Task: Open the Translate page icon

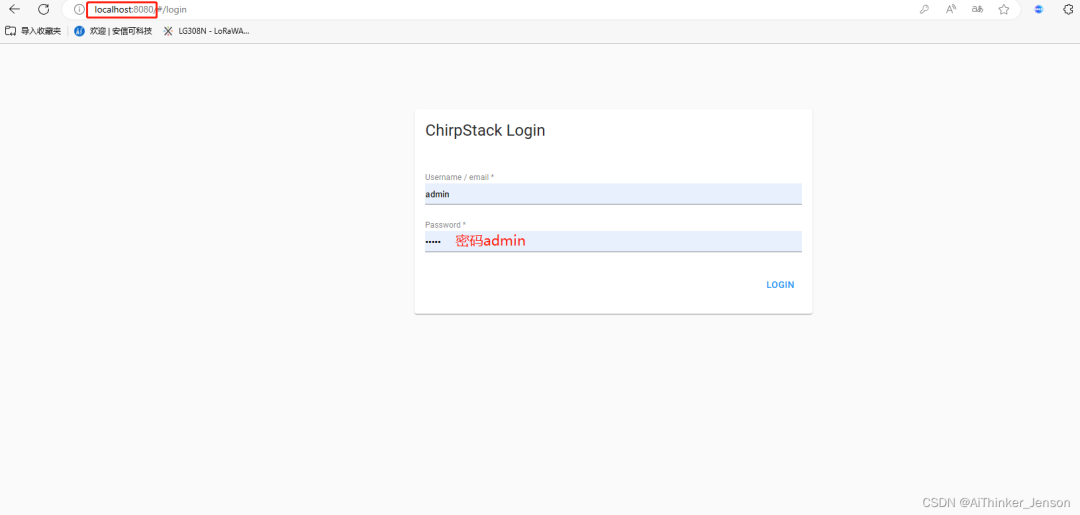Action: pyautogui.click(x=977, y=10)
